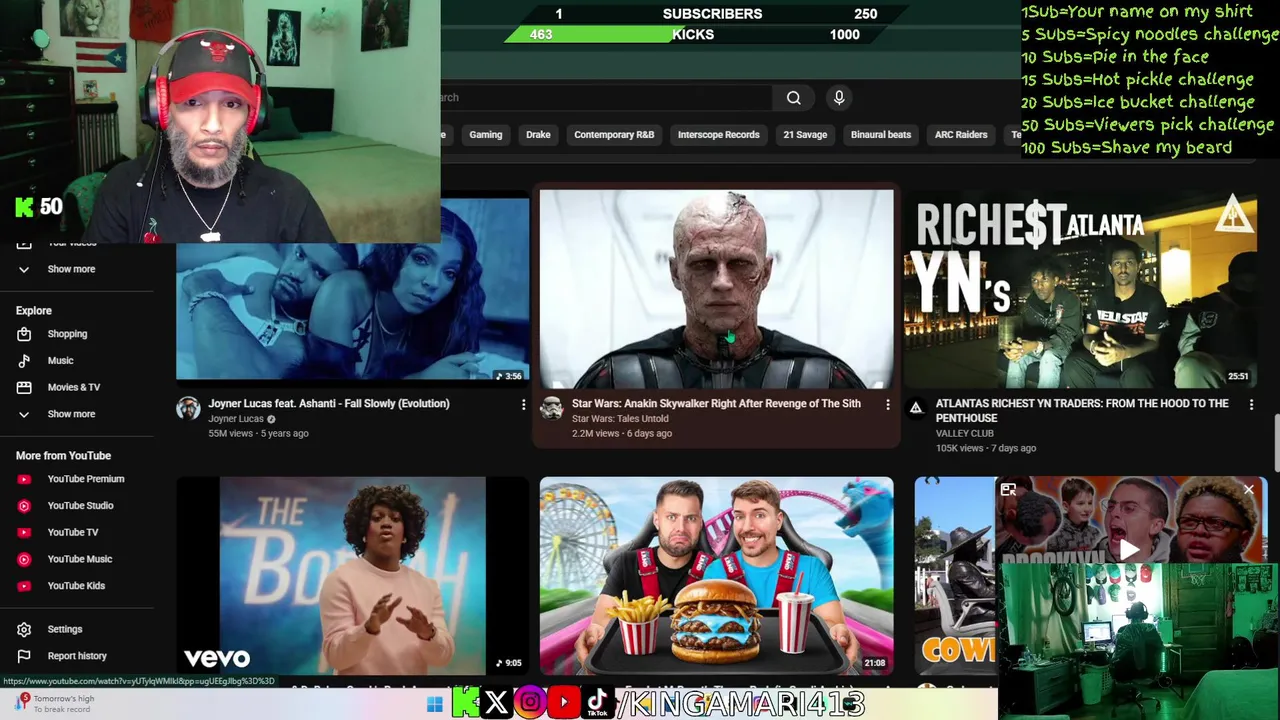Screen dimensions: 1280x720
Task: Click the Shopping label in Explore
Action: tap(67, 334)
